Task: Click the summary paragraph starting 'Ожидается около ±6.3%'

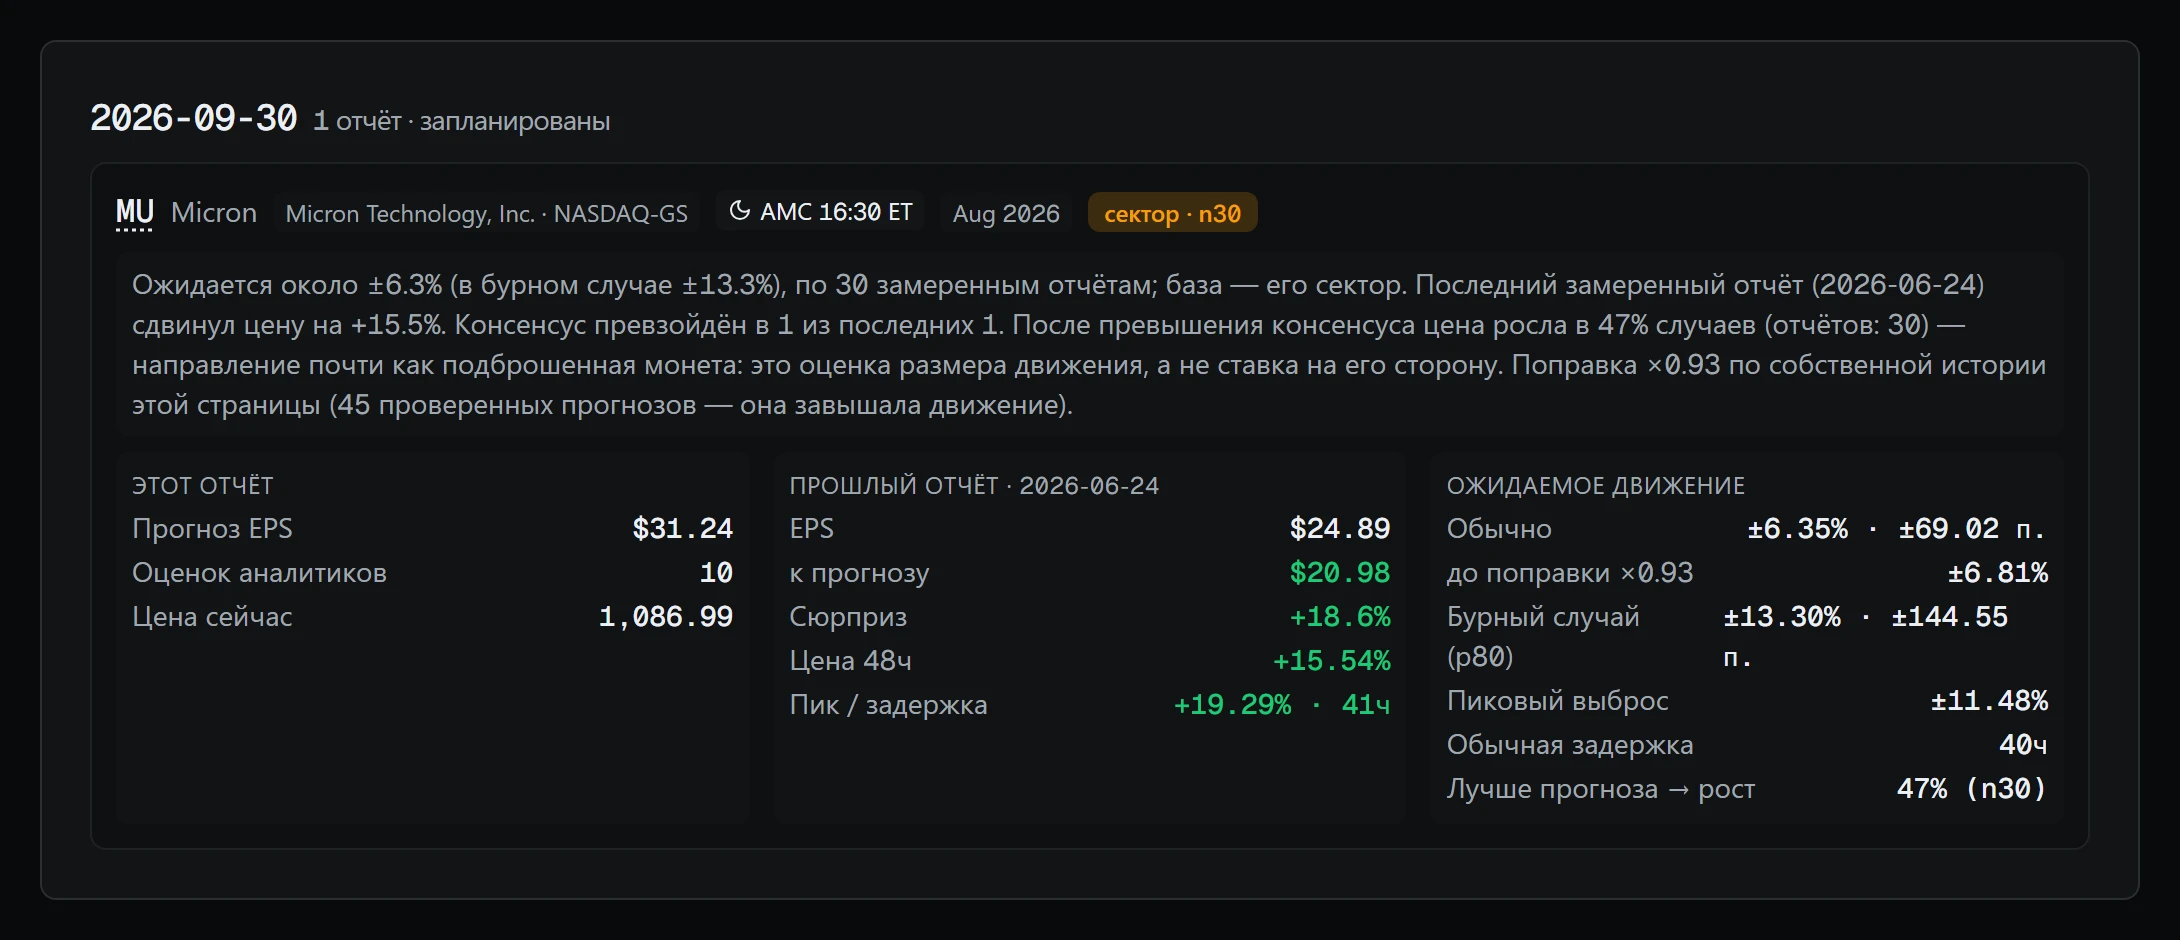Action: tap(1089, 344)
